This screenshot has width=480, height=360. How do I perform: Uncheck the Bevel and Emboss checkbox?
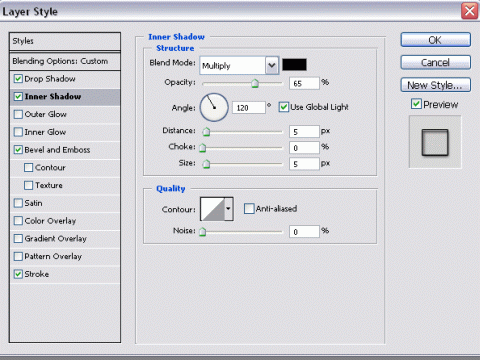point(18,150)
